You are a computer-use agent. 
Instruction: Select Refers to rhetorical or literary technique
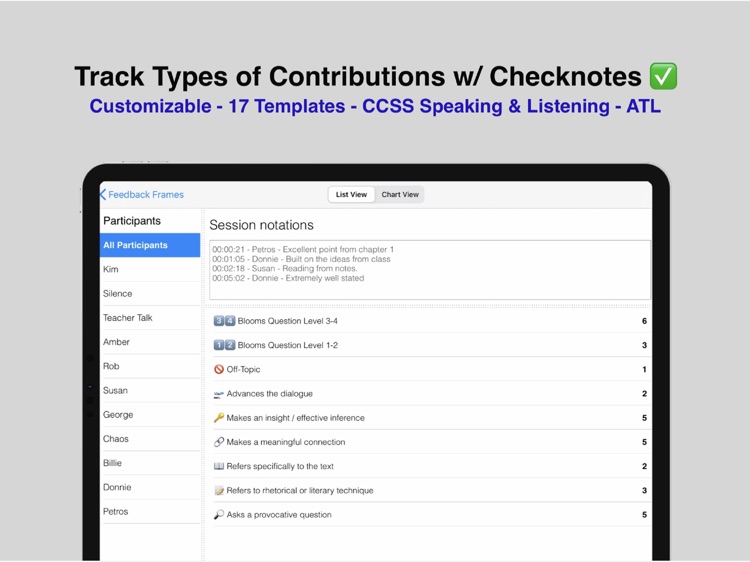pos(300,490)
